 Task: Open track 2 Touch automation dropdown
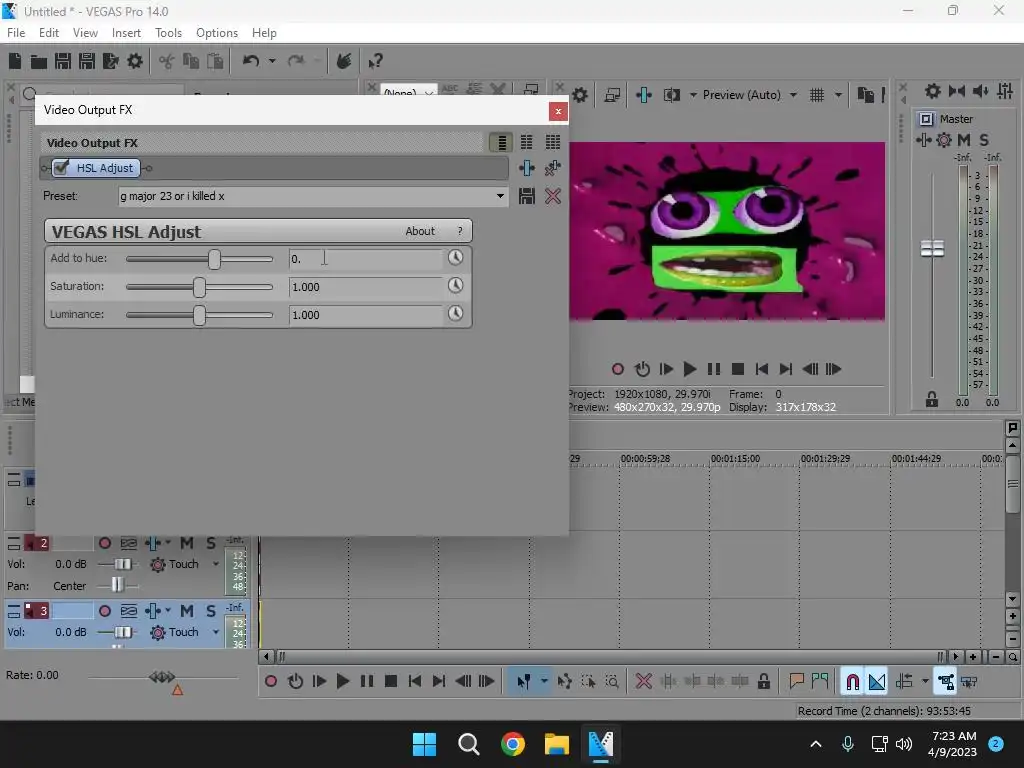[216, 564]
